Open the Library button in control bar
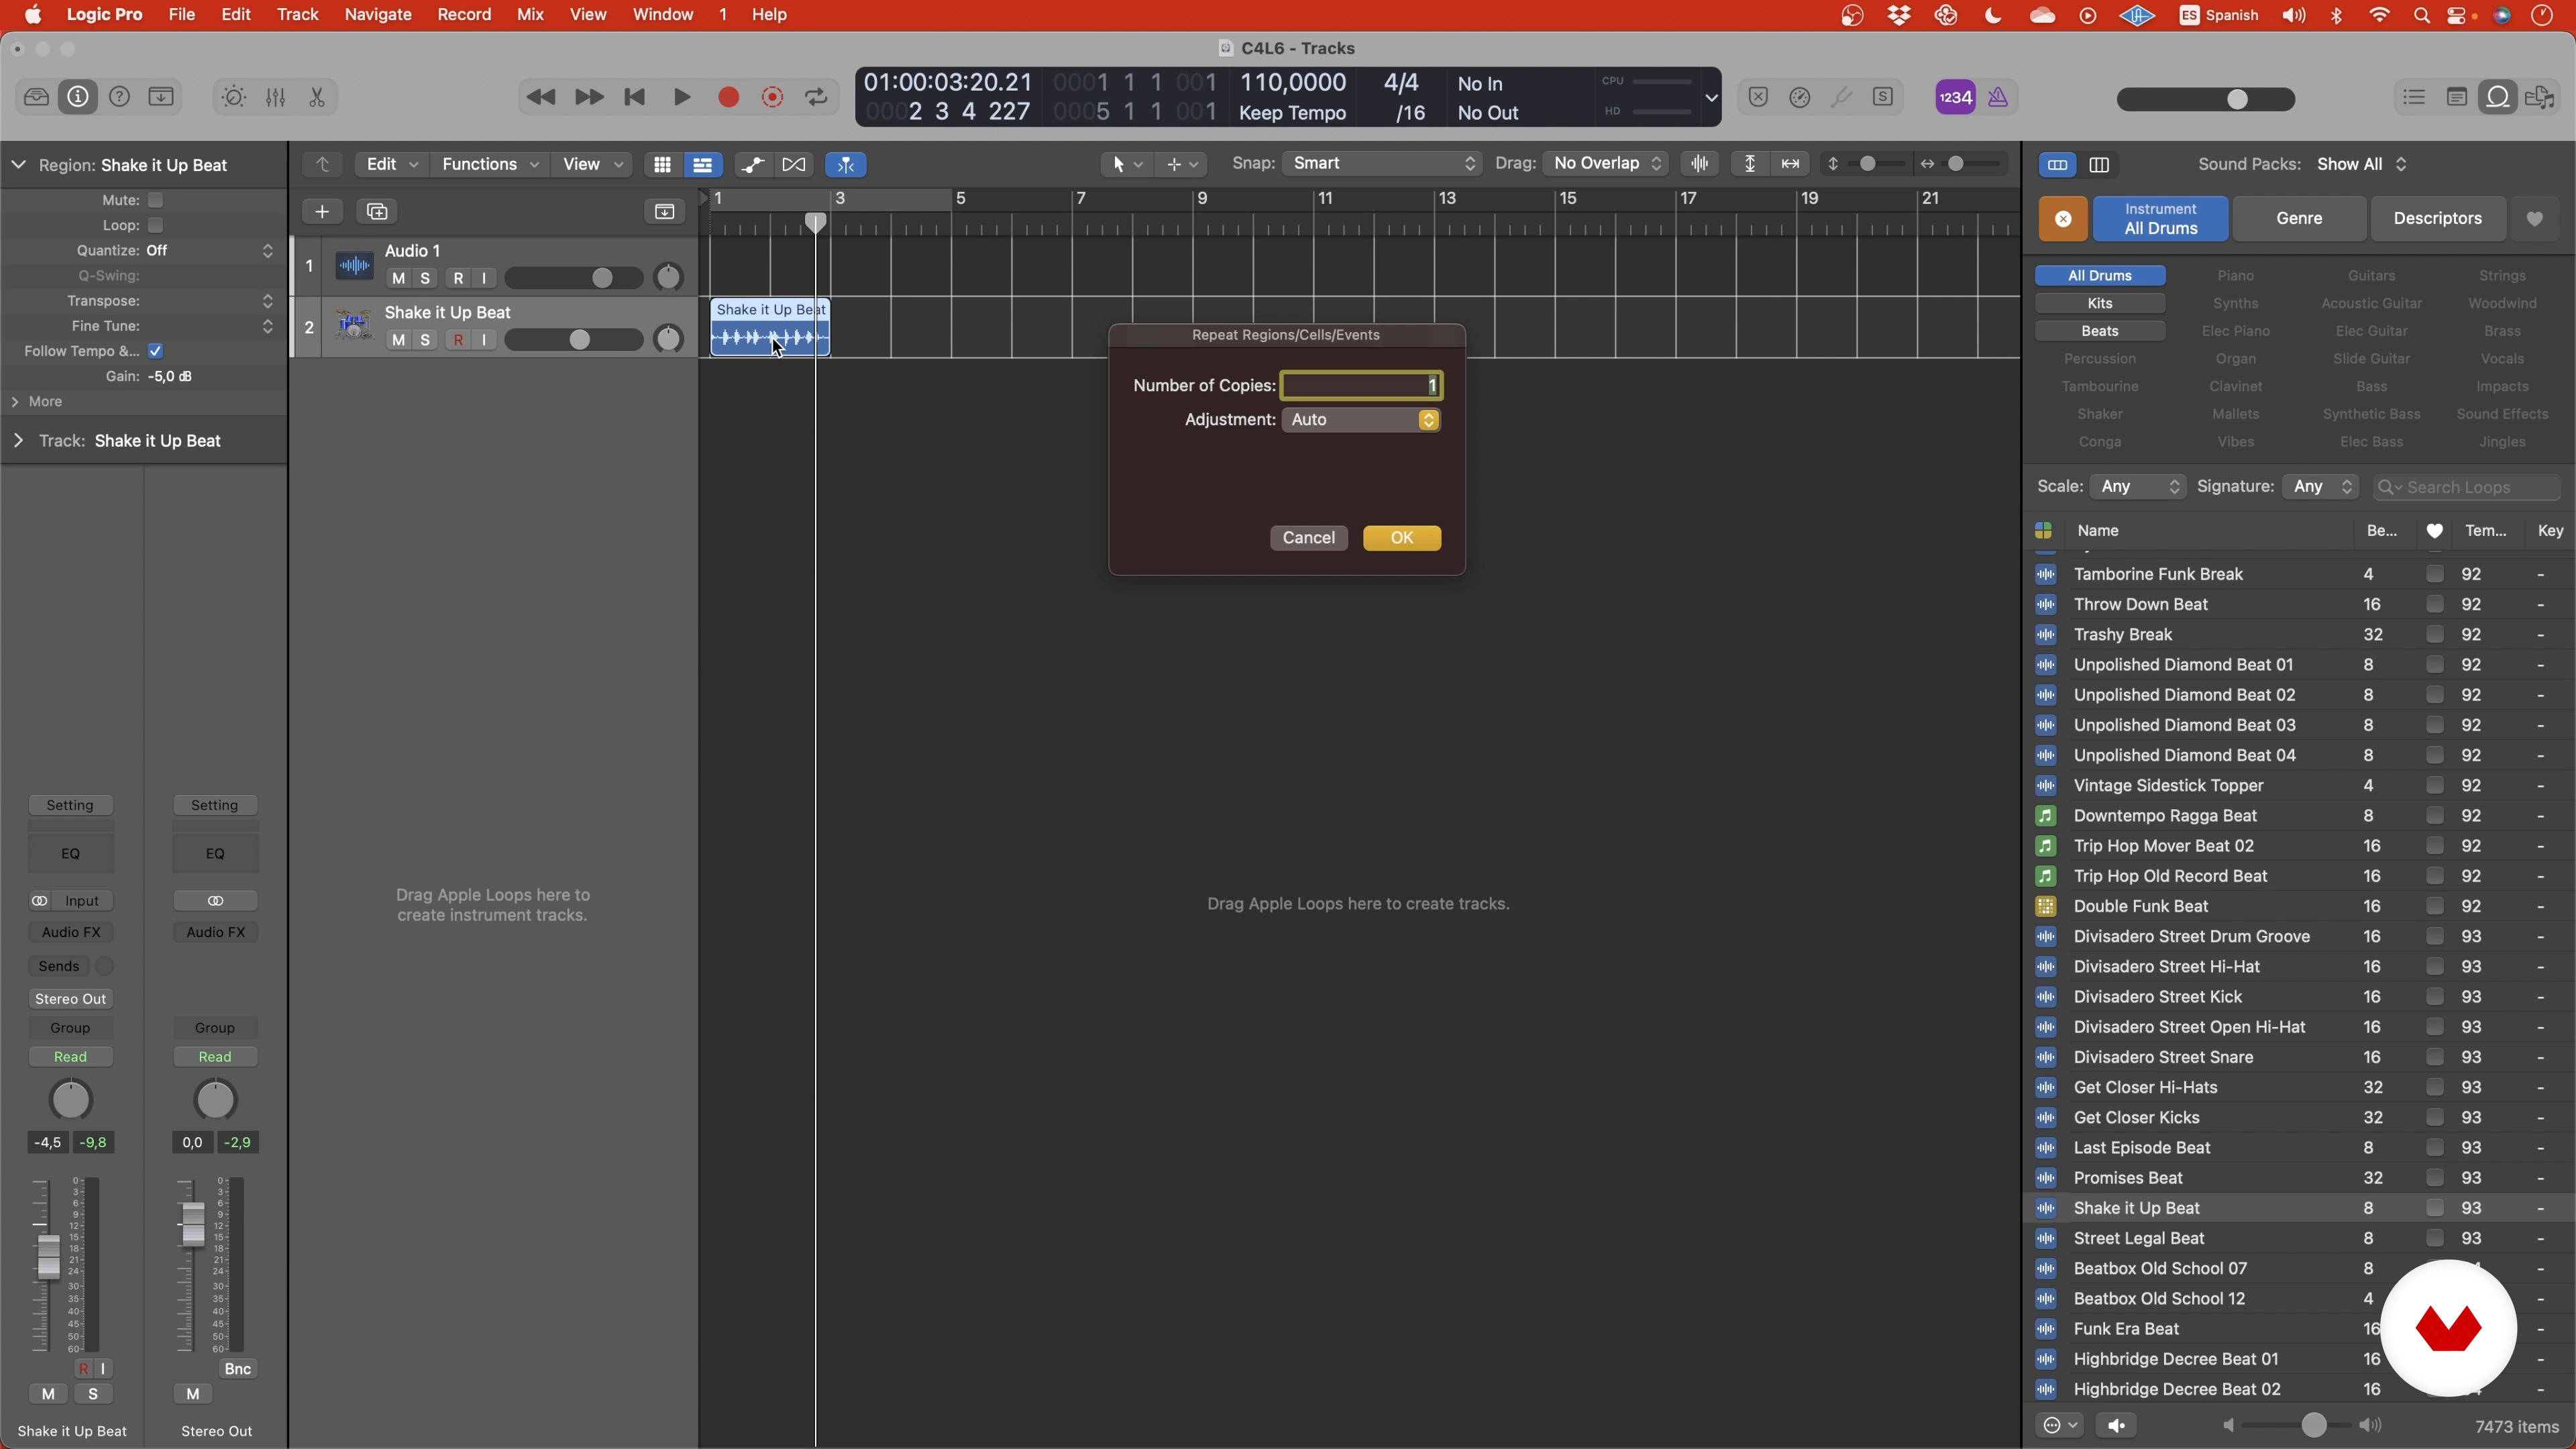This screenshot has height=1449, width=2576. point(36,97)
